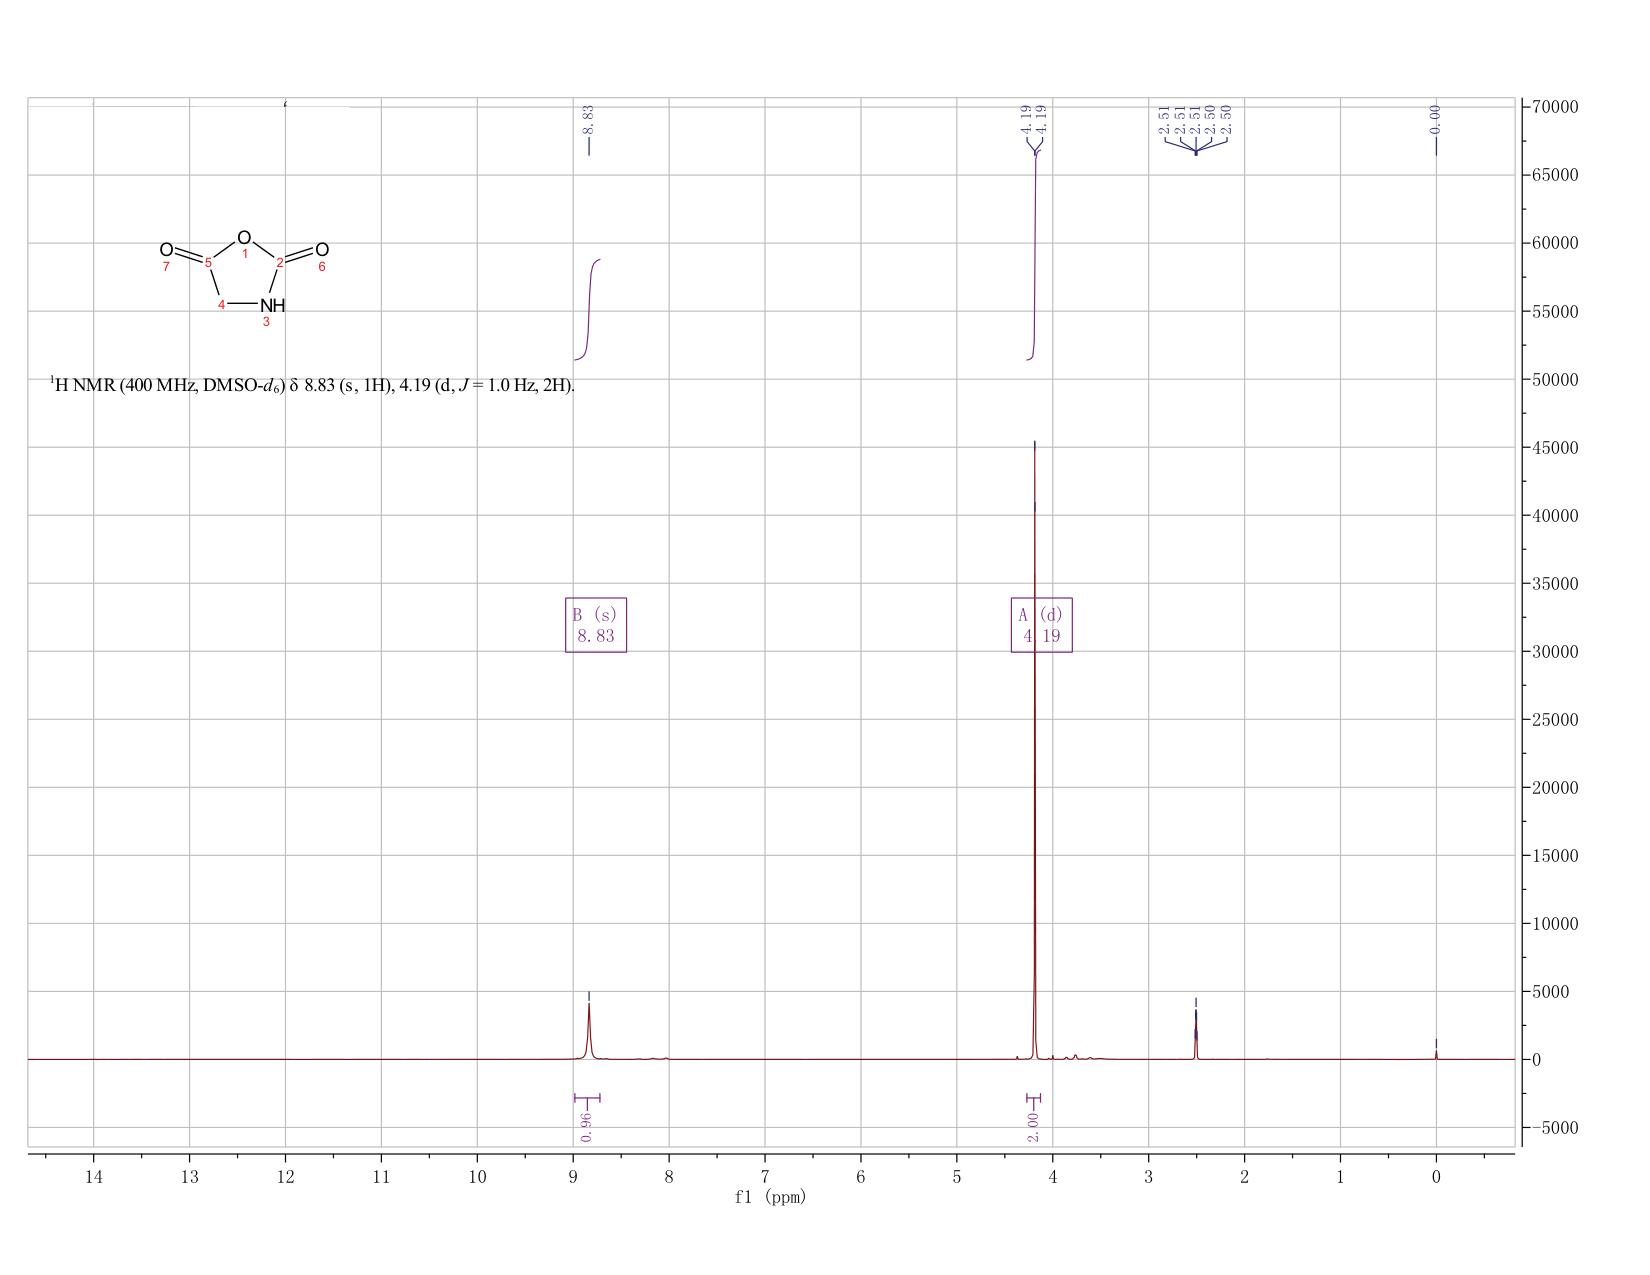
Task: Click ring oxygen atom labeled 1
Action: tap(244, 238)
